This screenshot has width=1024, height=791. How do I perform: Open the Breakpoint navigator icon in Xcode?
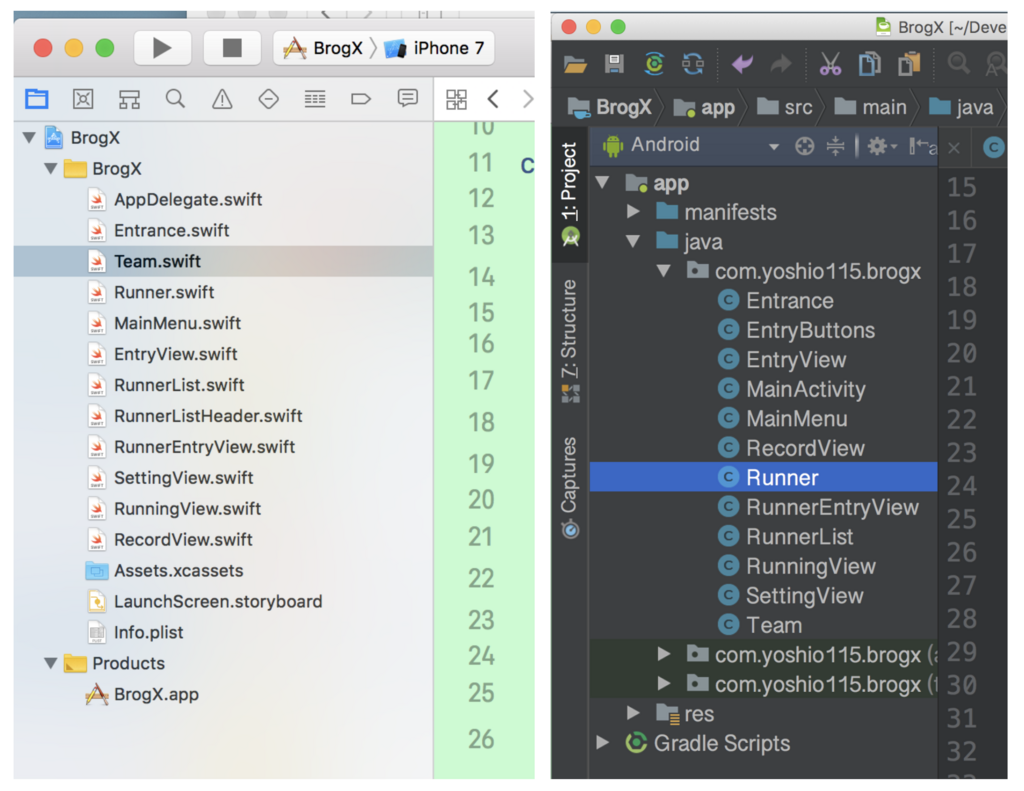pyautogui.click(x=361, y=99)
